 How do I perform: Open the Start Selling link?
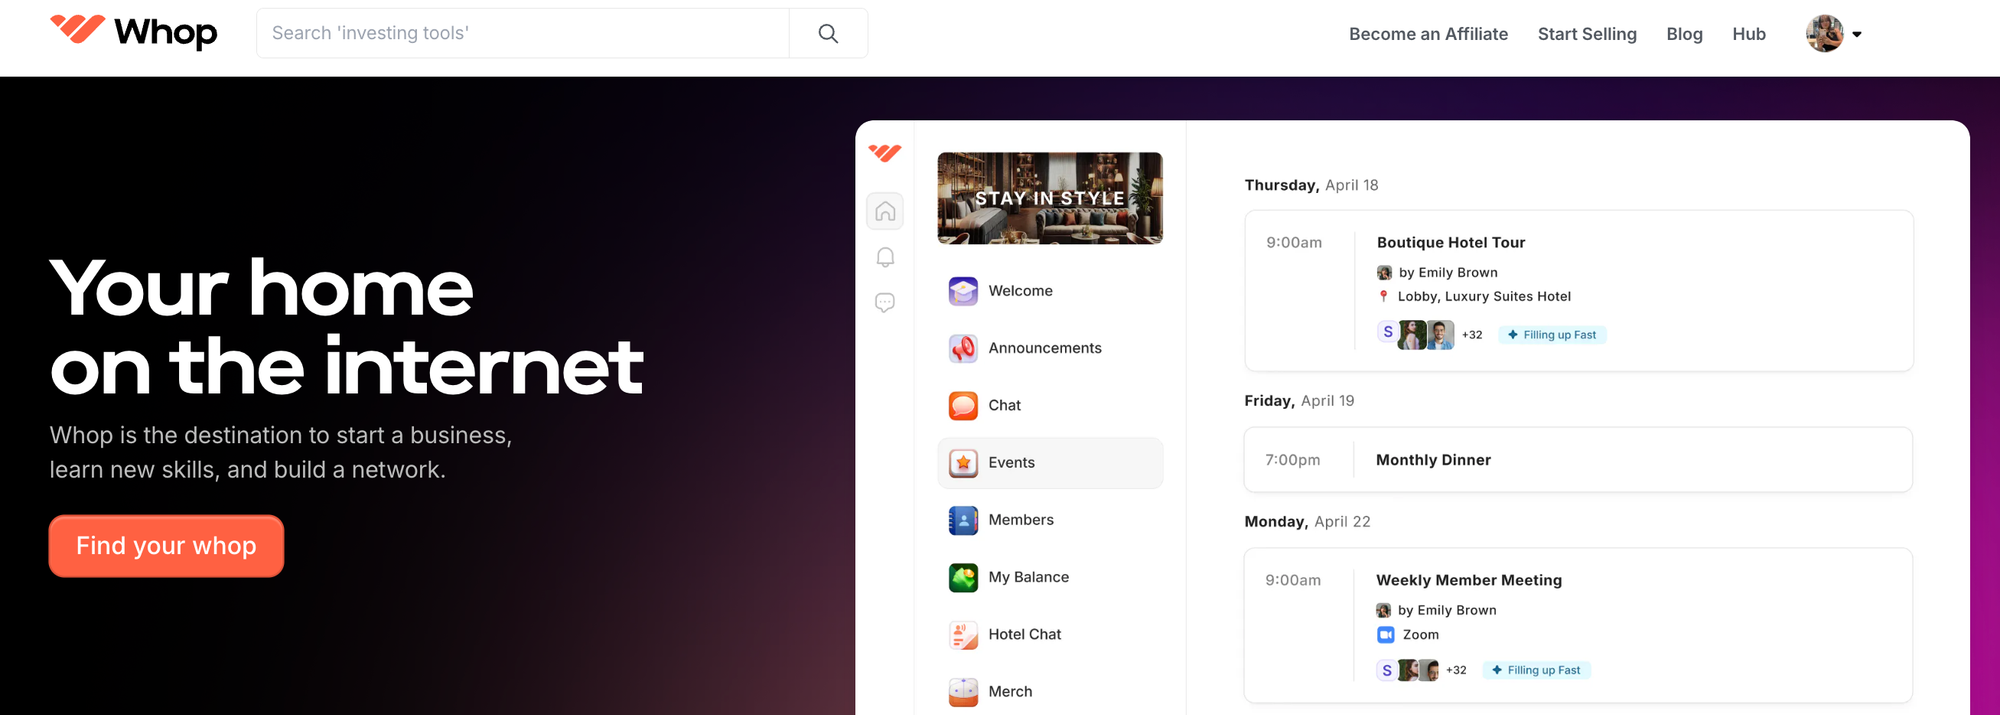pyautogui.click(x=1587, y=34)
